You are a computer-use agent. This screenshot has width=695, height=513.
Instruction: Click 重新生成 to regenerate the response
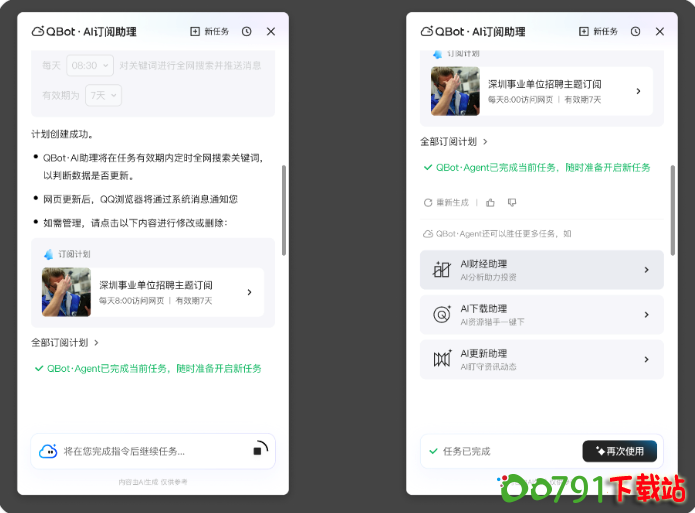pyautogui.click(x=446, y=202)
